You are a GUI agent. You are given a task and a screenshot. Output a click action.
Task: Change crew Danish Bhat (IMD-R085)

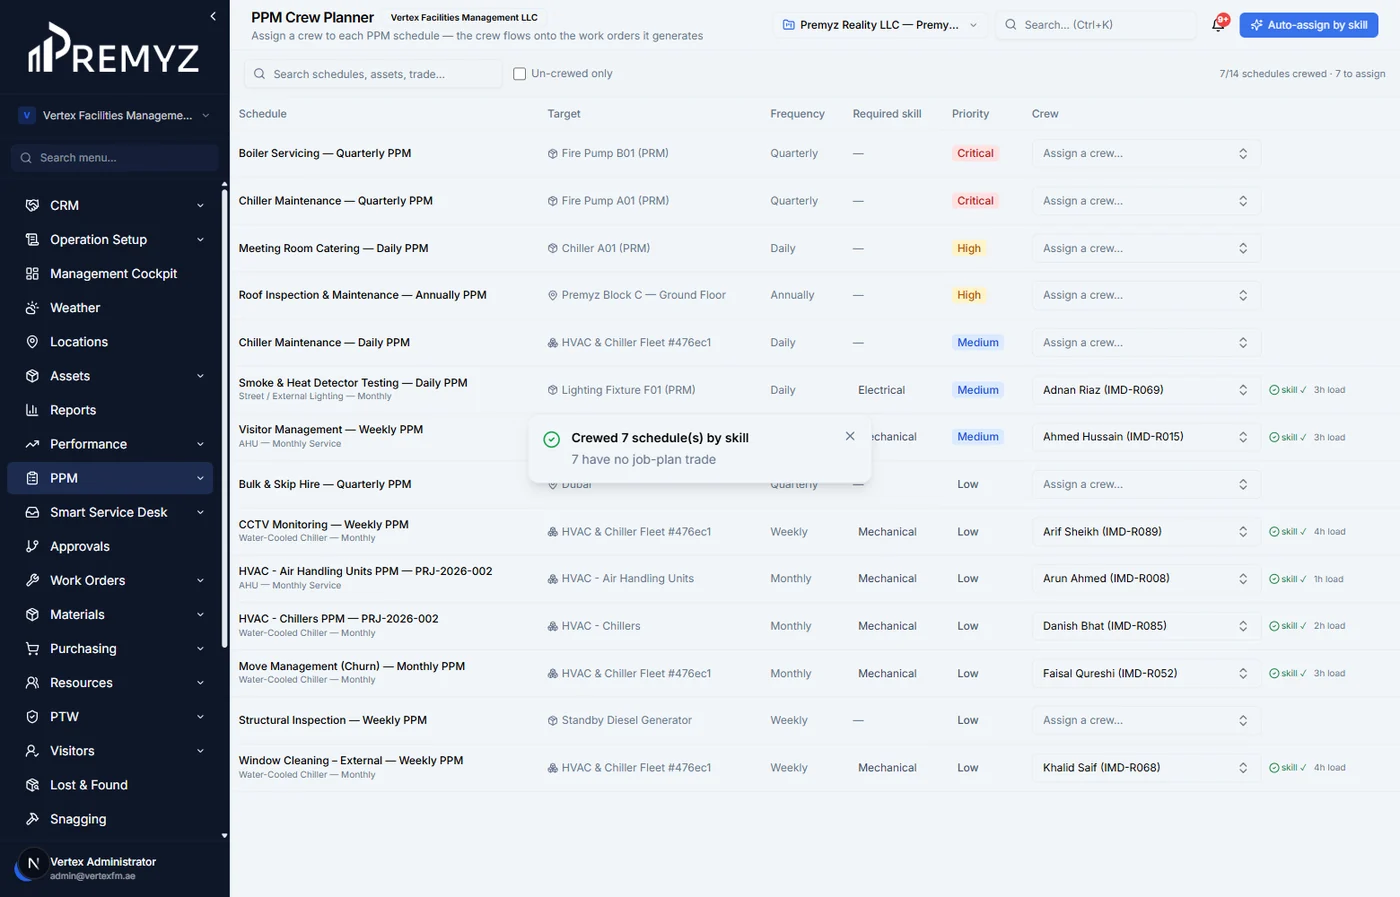(x=1146, y=626)
